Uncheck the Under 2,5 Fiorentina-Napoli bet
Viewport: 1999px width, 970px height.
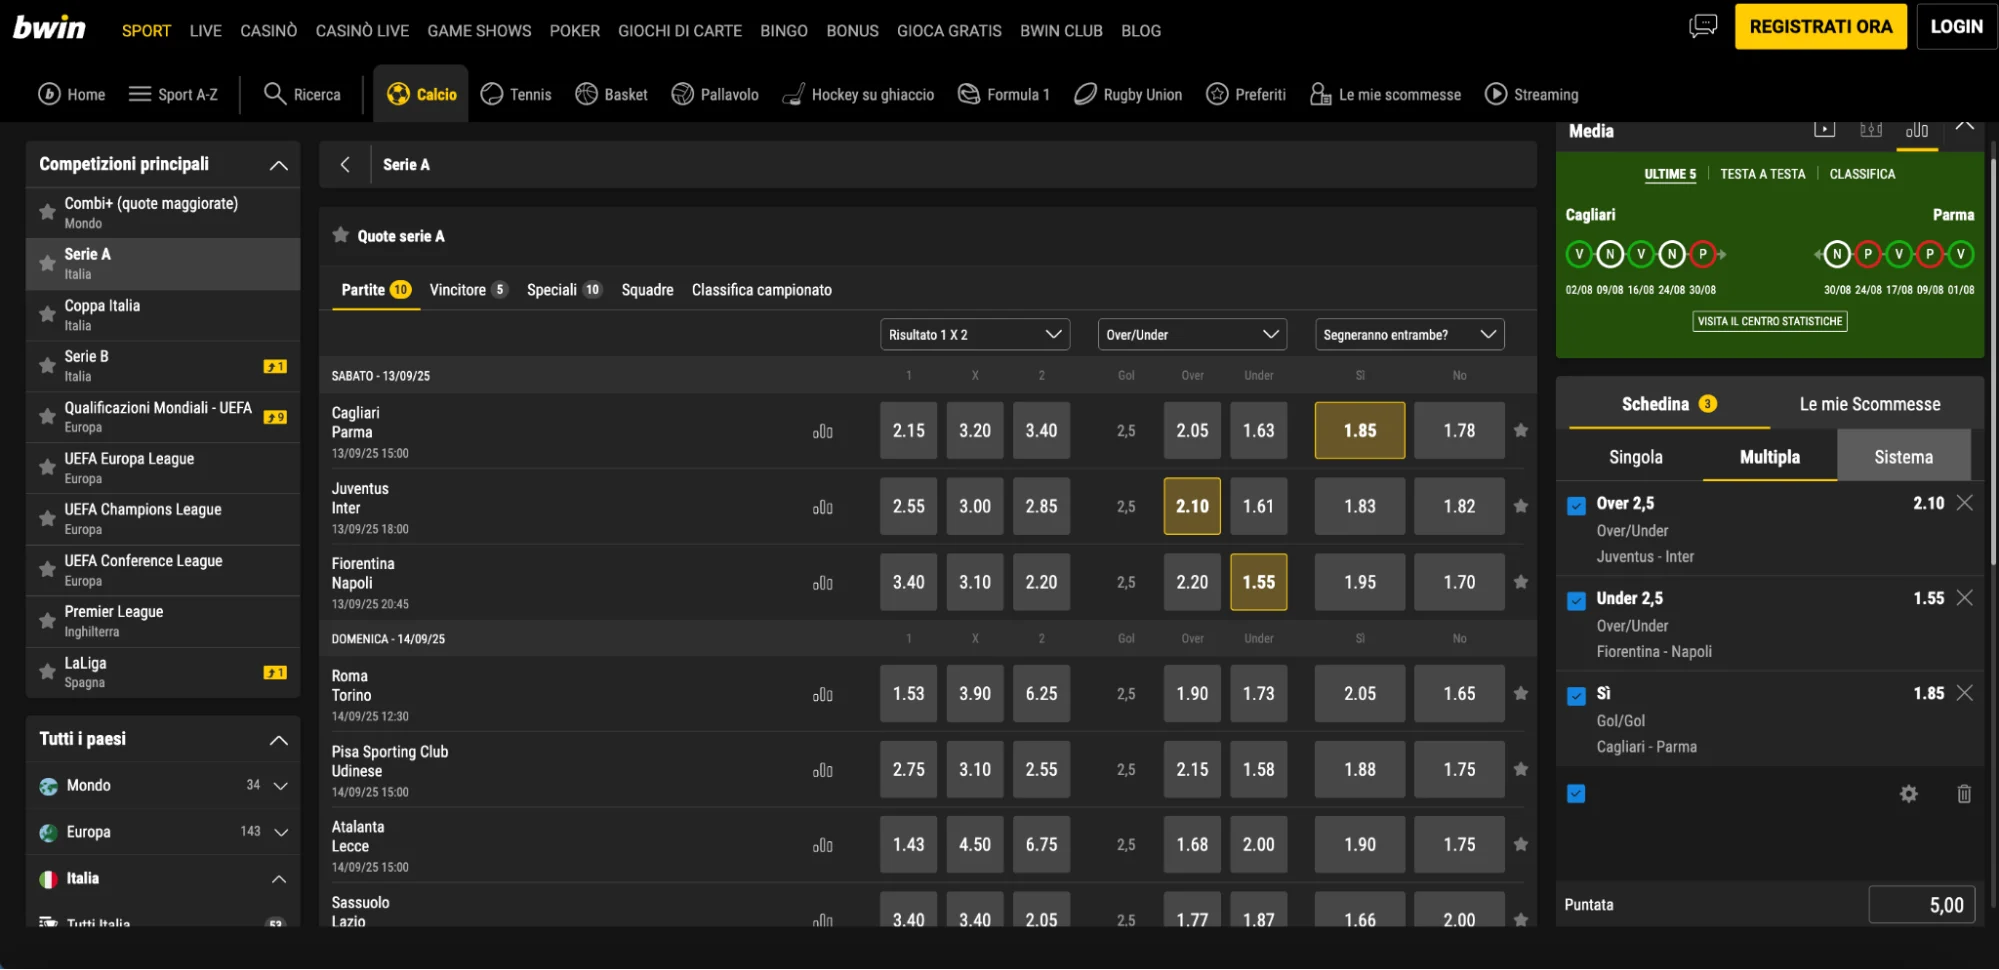pyautogui.click(x=1576, y=601)
